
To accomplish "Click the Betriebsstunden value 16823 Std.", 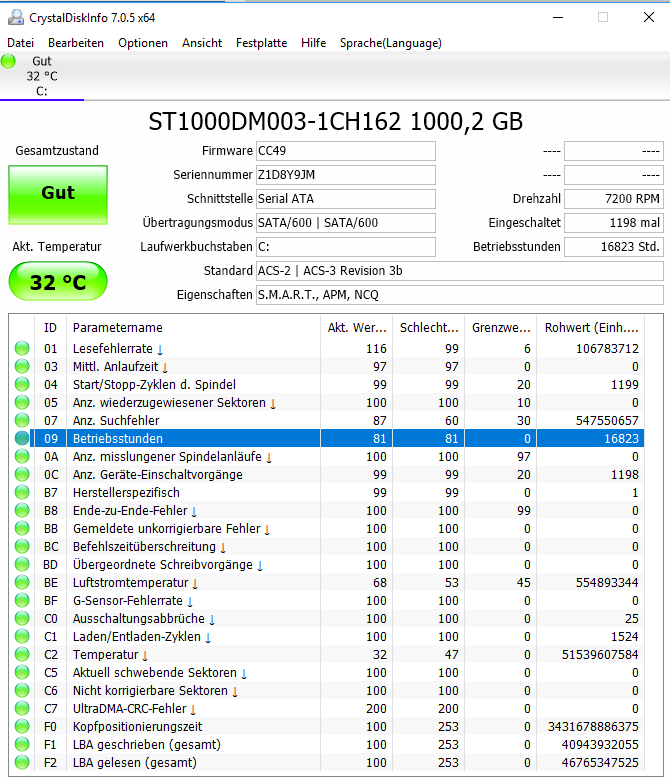I will (614, 247).
